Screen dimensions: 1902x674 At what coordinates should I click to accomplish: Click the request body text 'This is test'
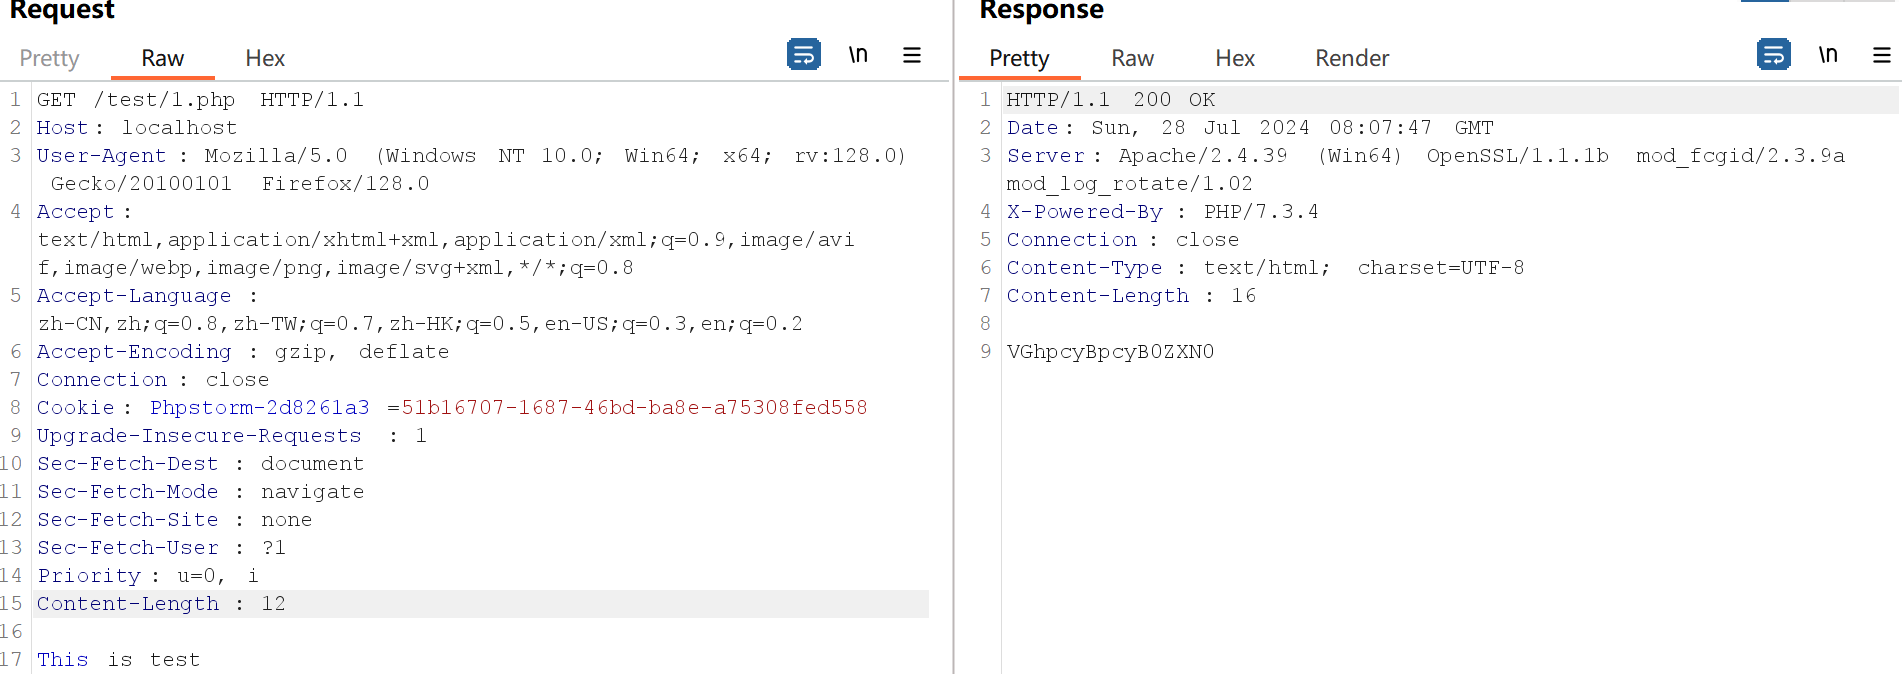[x=118, y=660]
